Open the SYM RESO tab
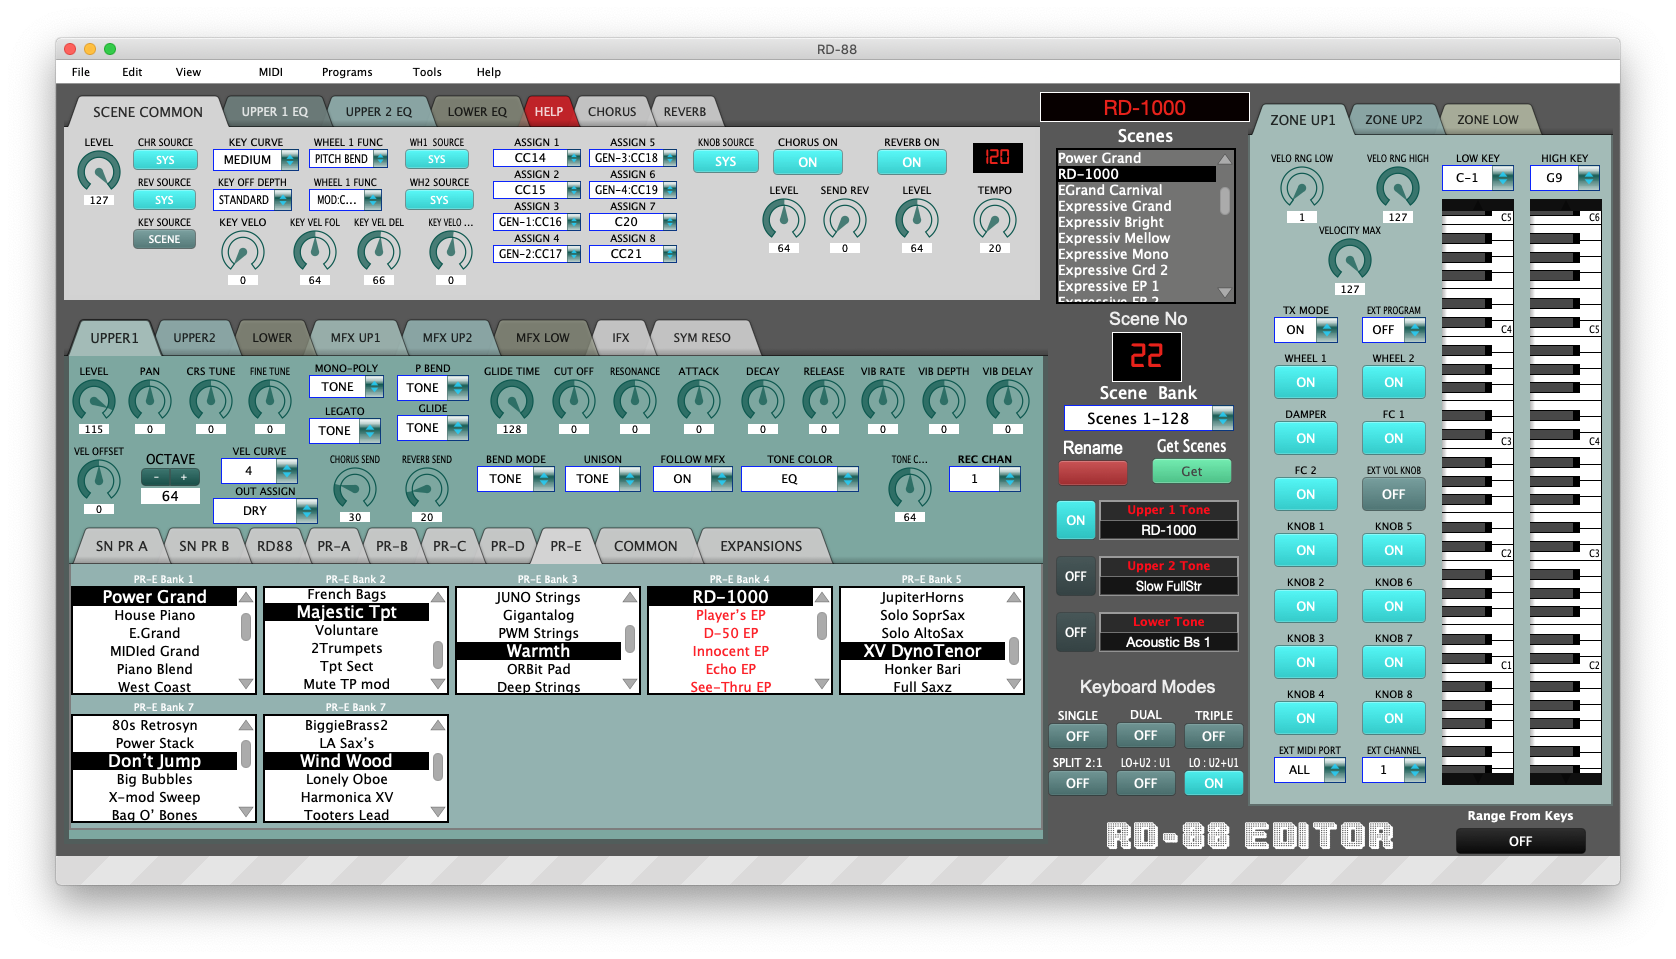The image size is (1676, 959). click(x=701, y=338)
